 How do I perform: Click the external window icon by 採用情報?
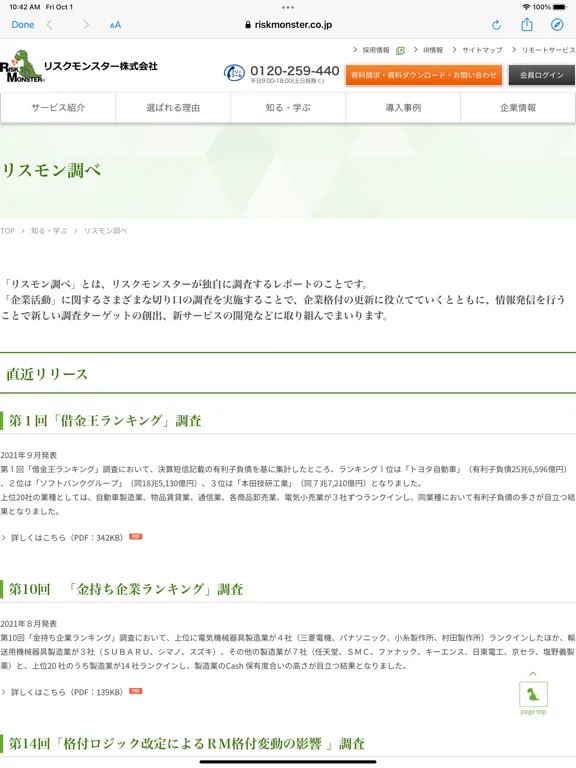[400, 50]
